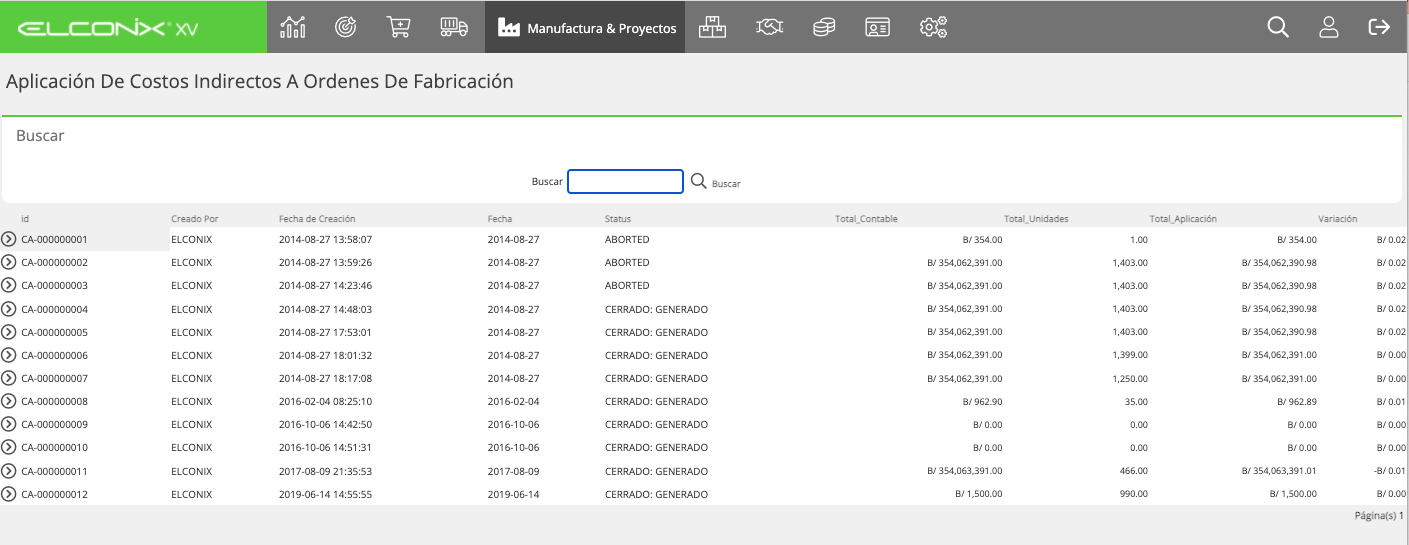This screenshot has height=545, width=1409.
Task: Open the inventory boxes module icon
Action: pos(712,27)
